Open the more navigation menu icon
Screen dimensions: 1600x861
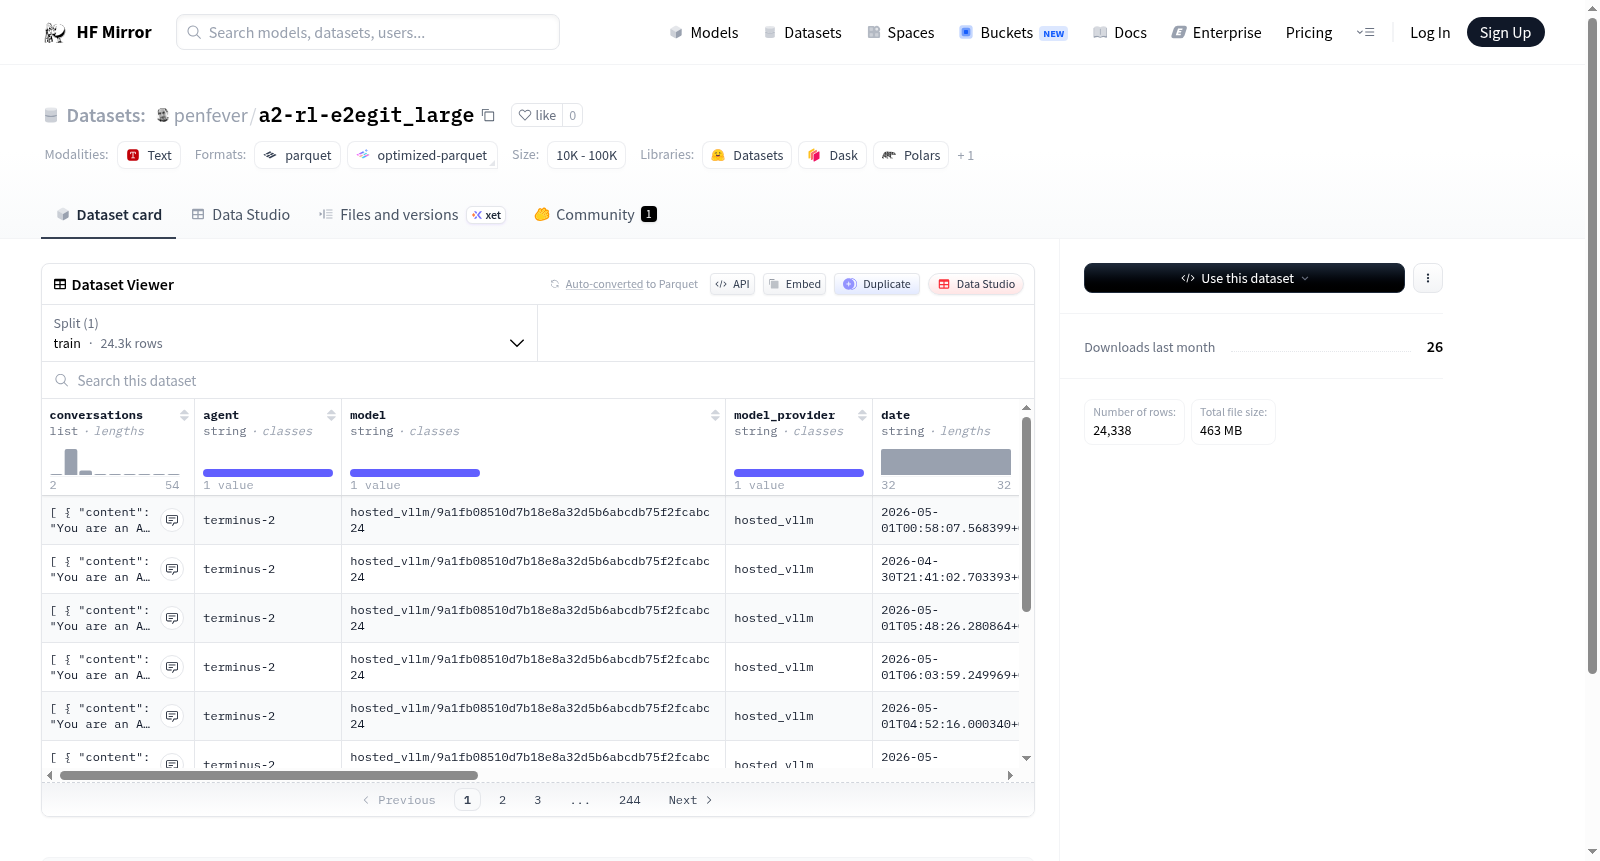pos(1365,32)
